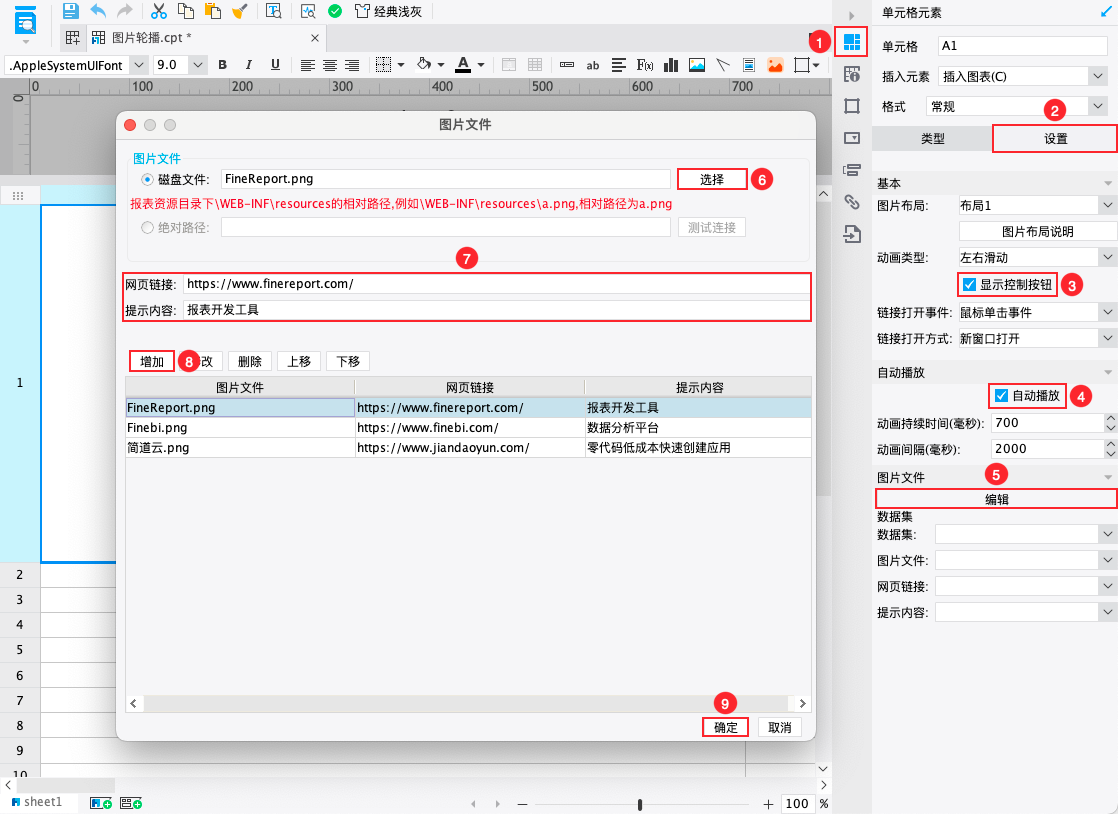Image resolution: width=1118 pixels, height=814 pixels.
Task: Click the Format painter brush icon
Action: tap(240, 11)
